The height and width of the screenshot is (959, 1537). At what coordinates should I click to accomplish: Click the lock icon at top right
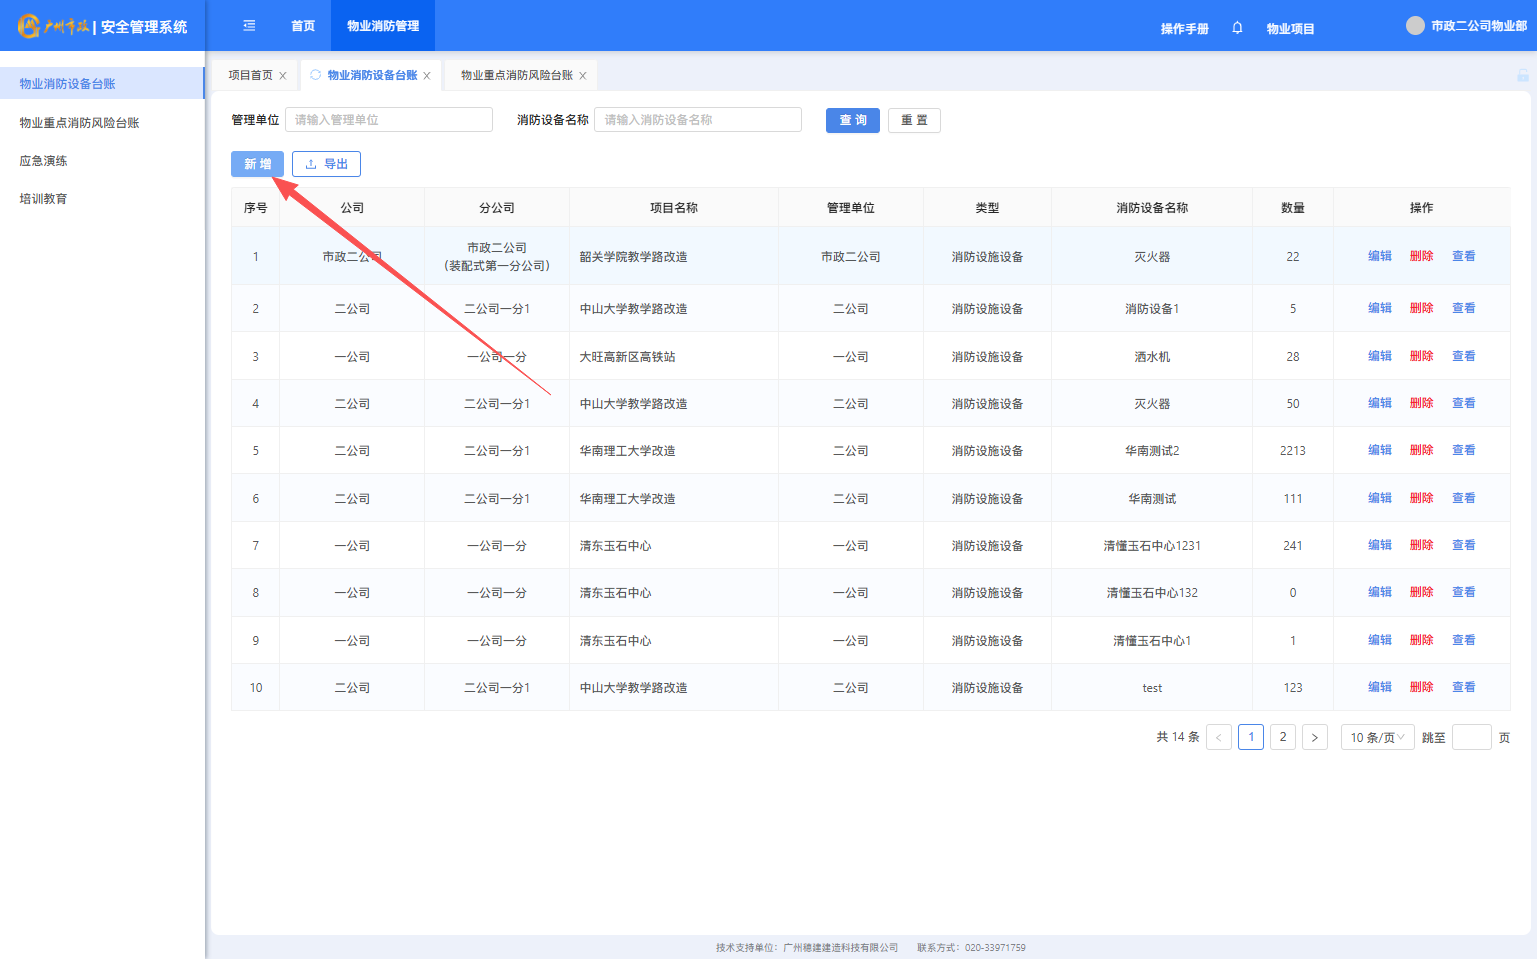(1522, 76)
